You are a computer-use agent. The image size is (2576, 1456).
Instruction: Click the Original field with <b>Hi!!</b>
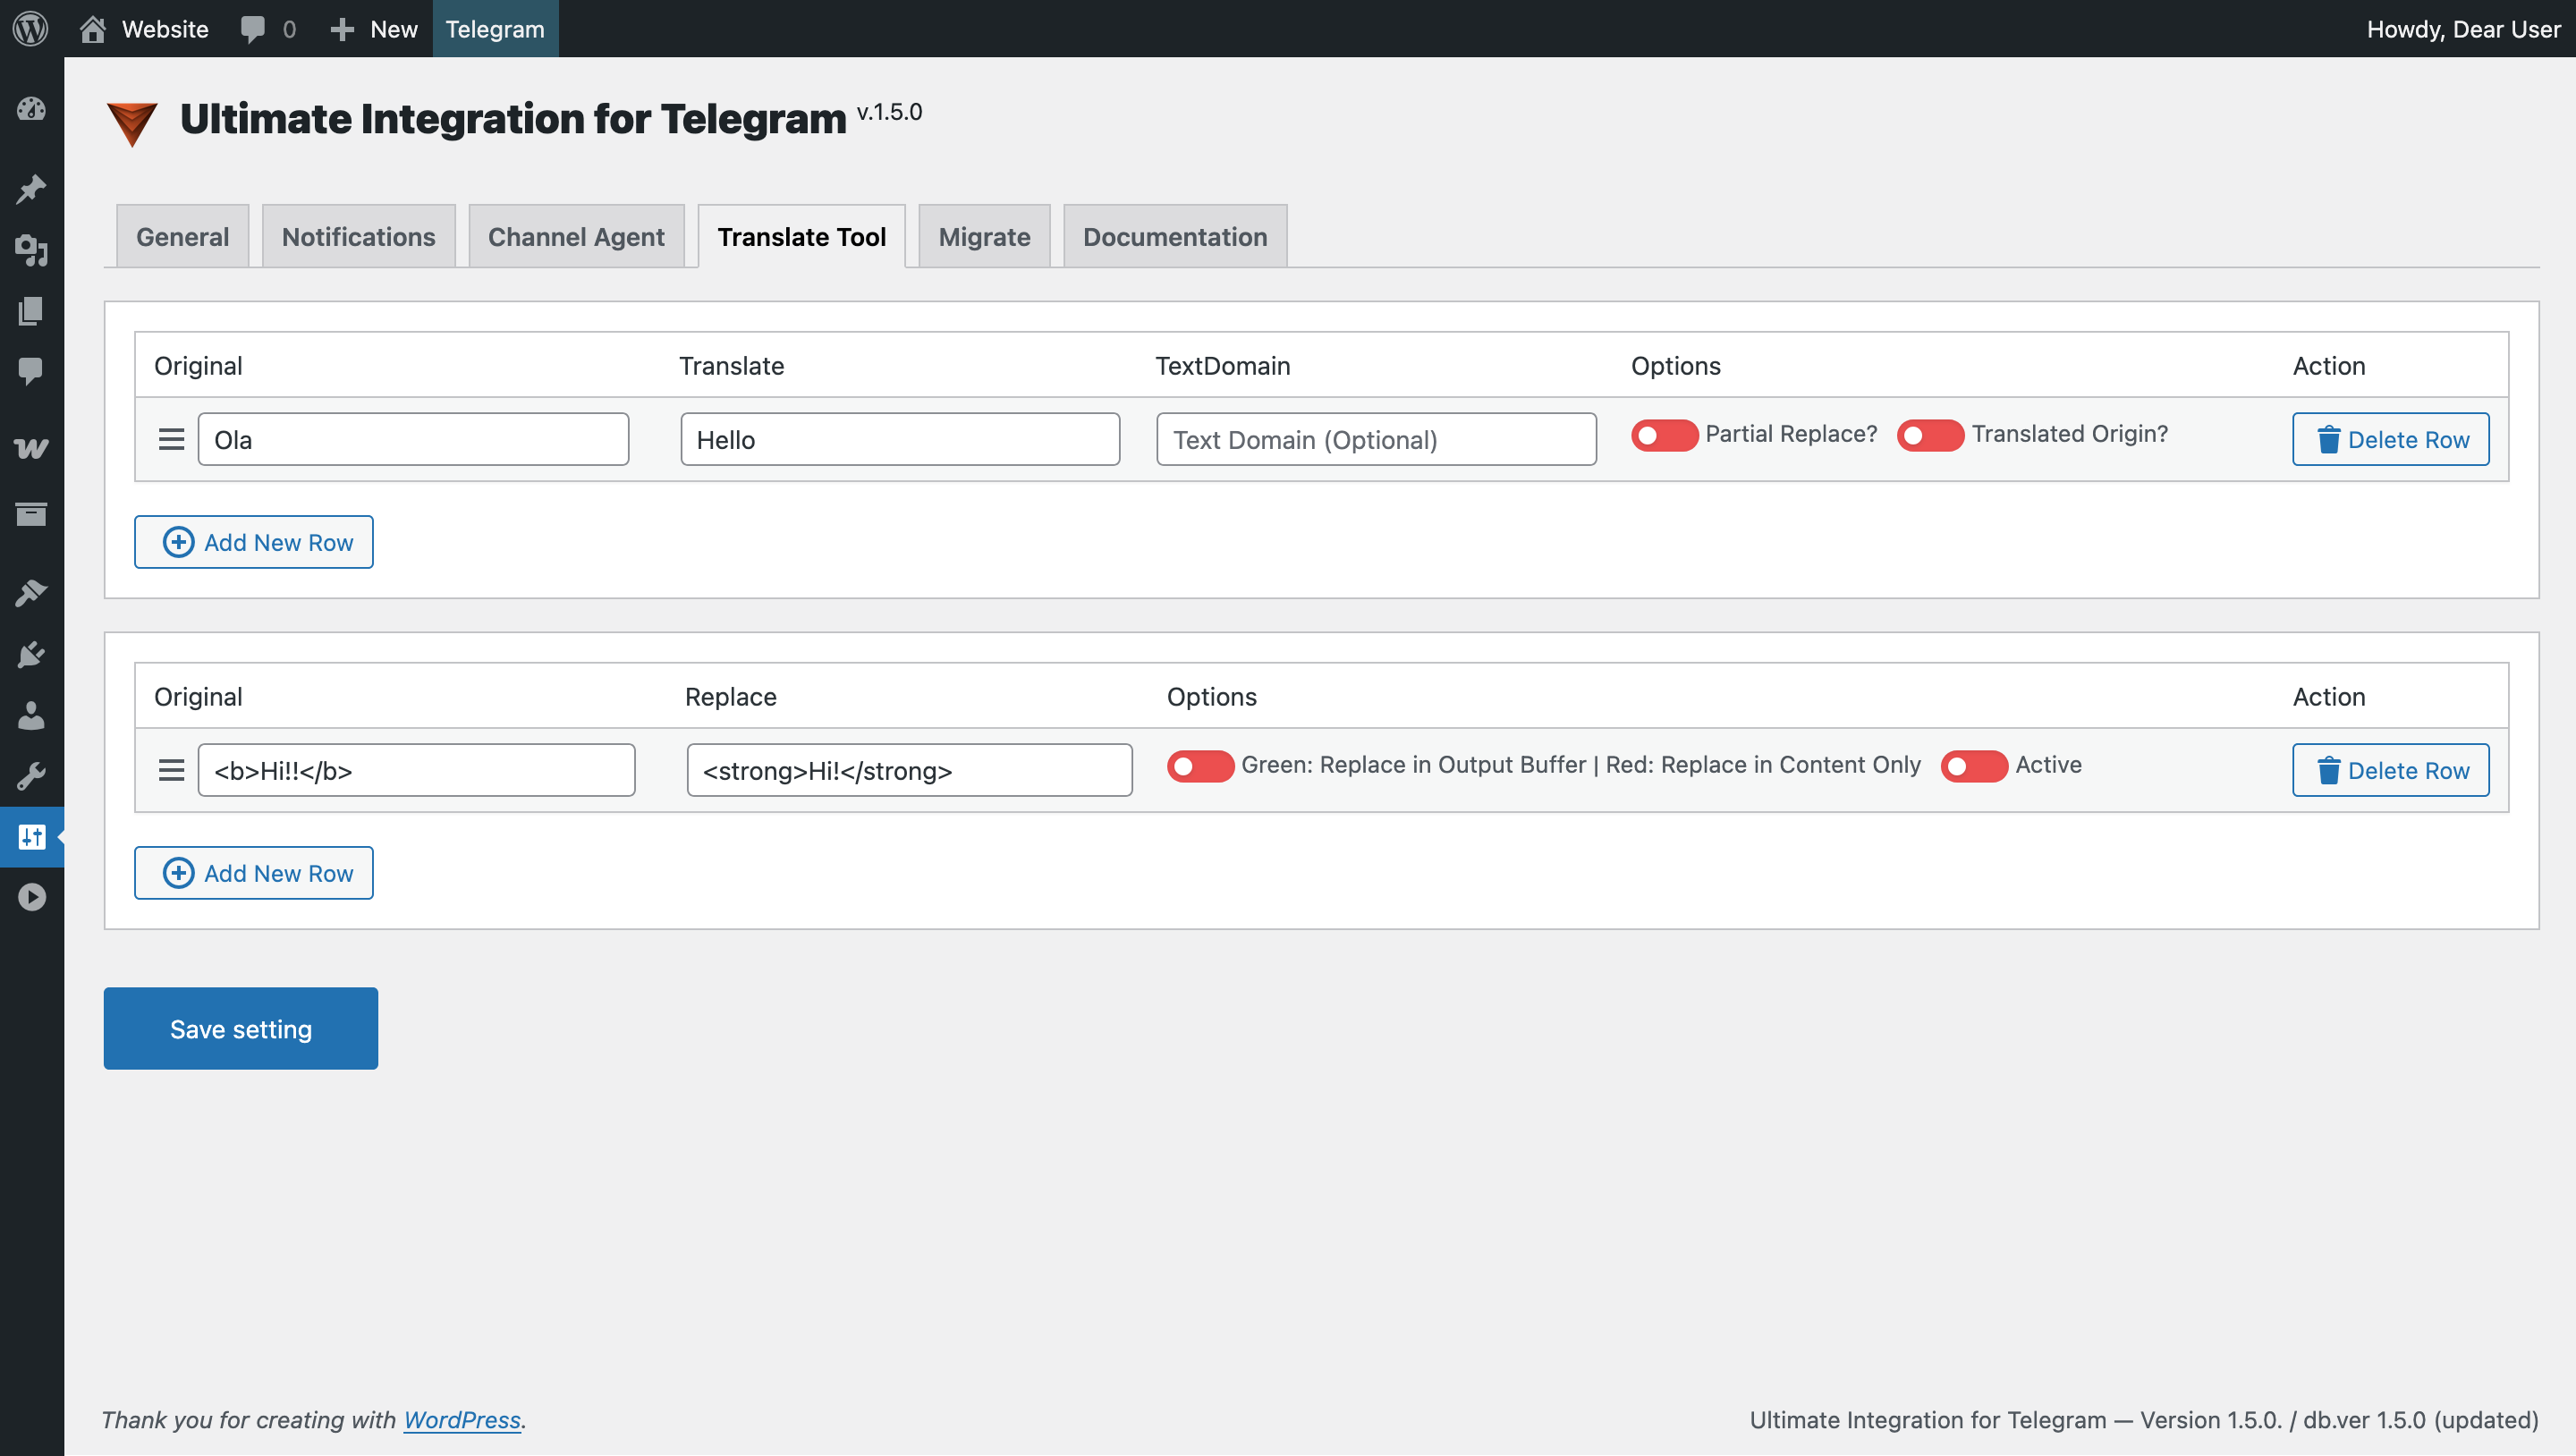[x=416, y=770]
